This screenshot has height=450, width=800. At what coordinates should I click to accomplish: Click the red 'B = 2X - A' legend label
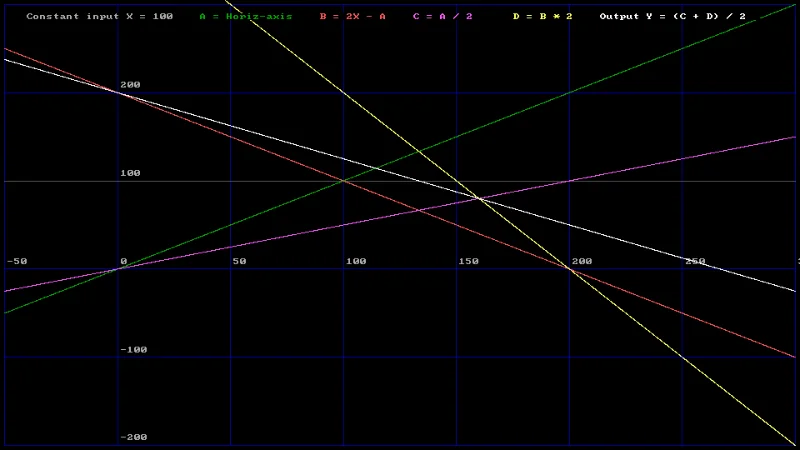click(x=353, y=16)
